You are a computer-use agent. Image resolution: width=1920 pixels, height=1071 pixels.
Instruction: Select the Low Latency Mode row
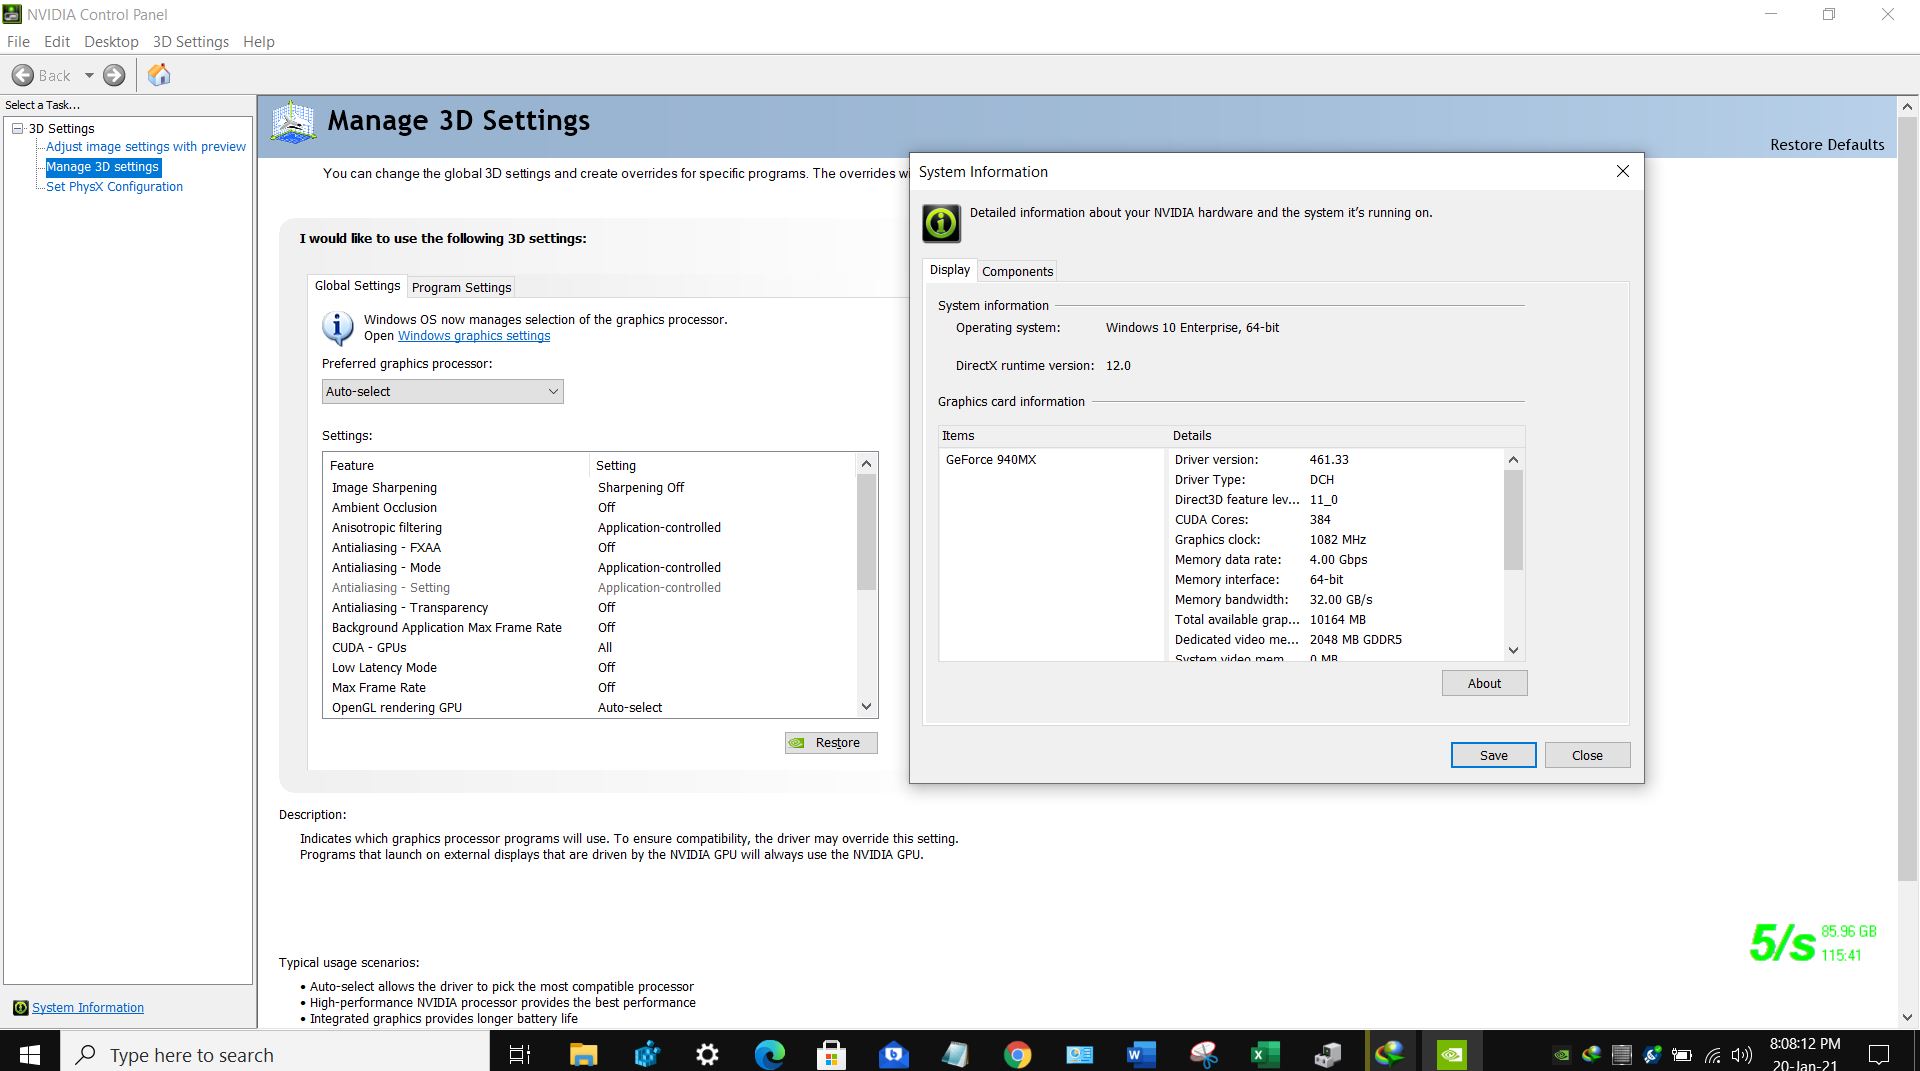click(x=590, y=668)
